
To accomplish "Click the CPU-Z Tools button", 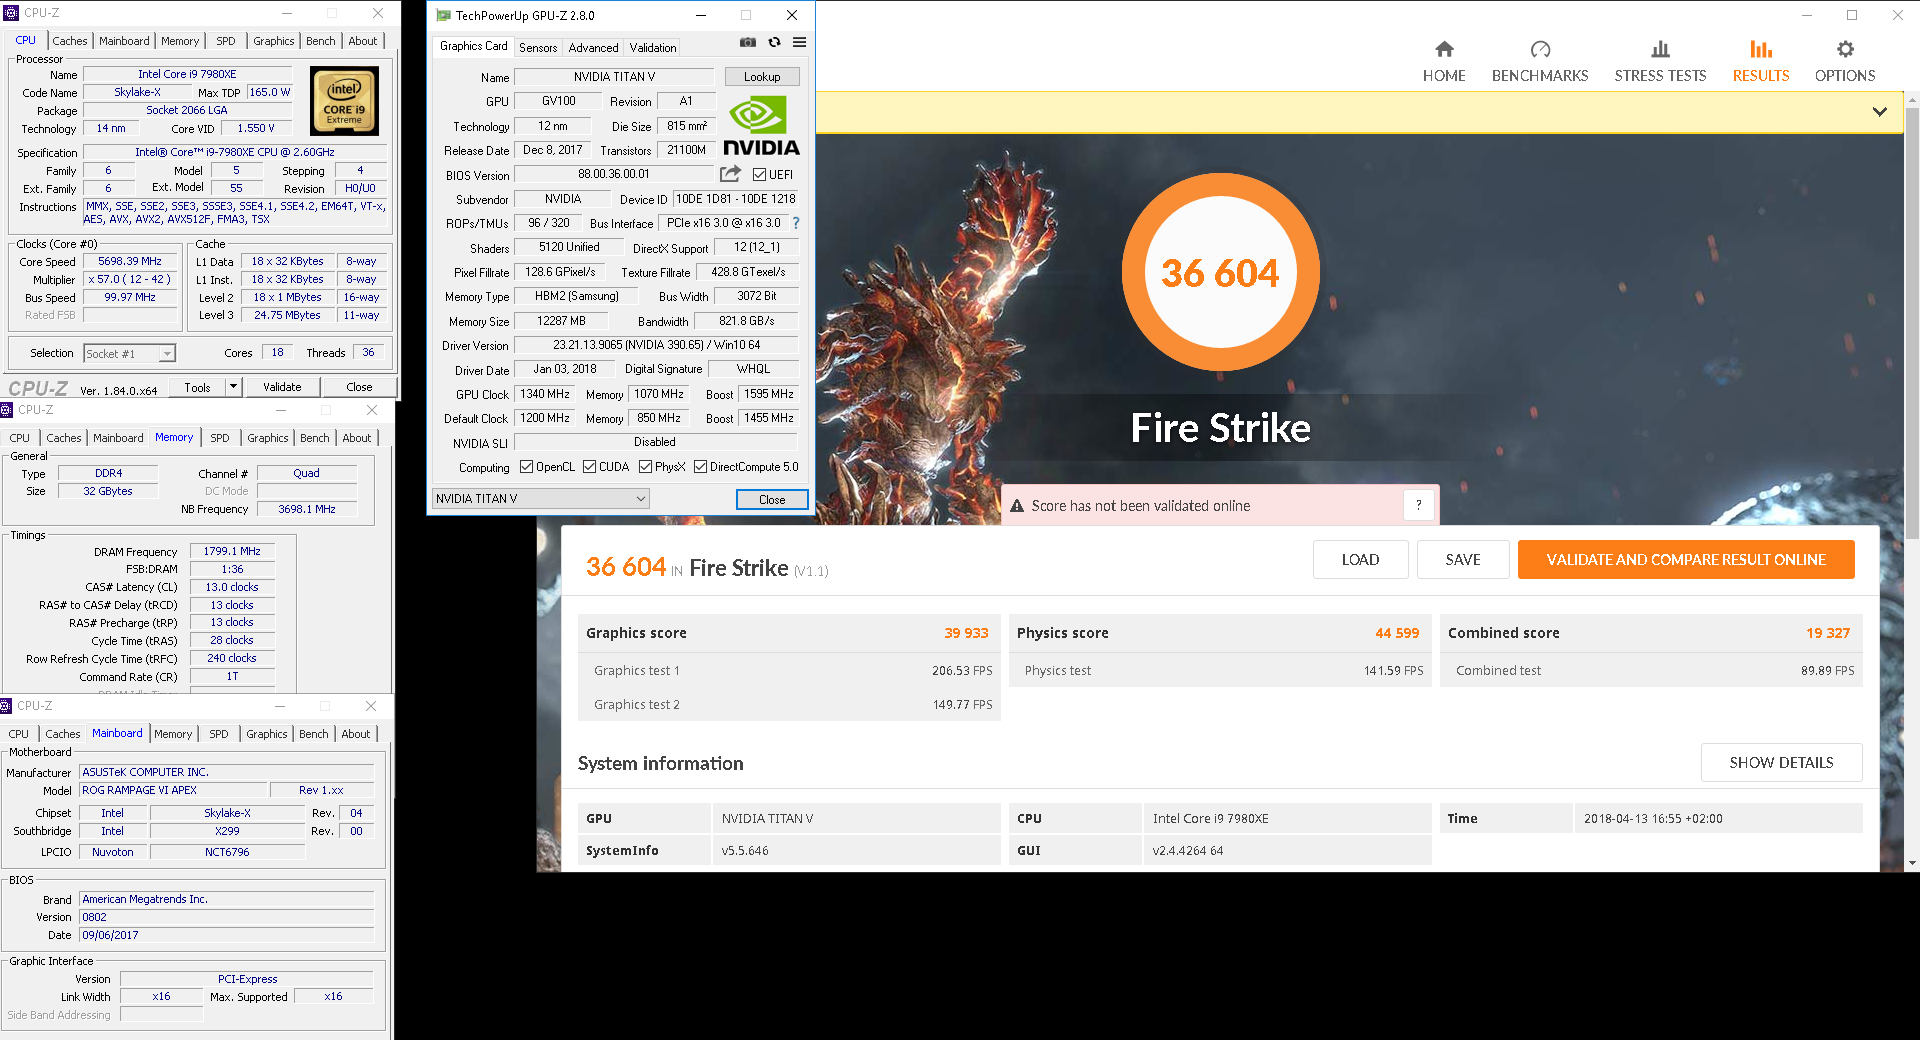I will coord(198,387).
